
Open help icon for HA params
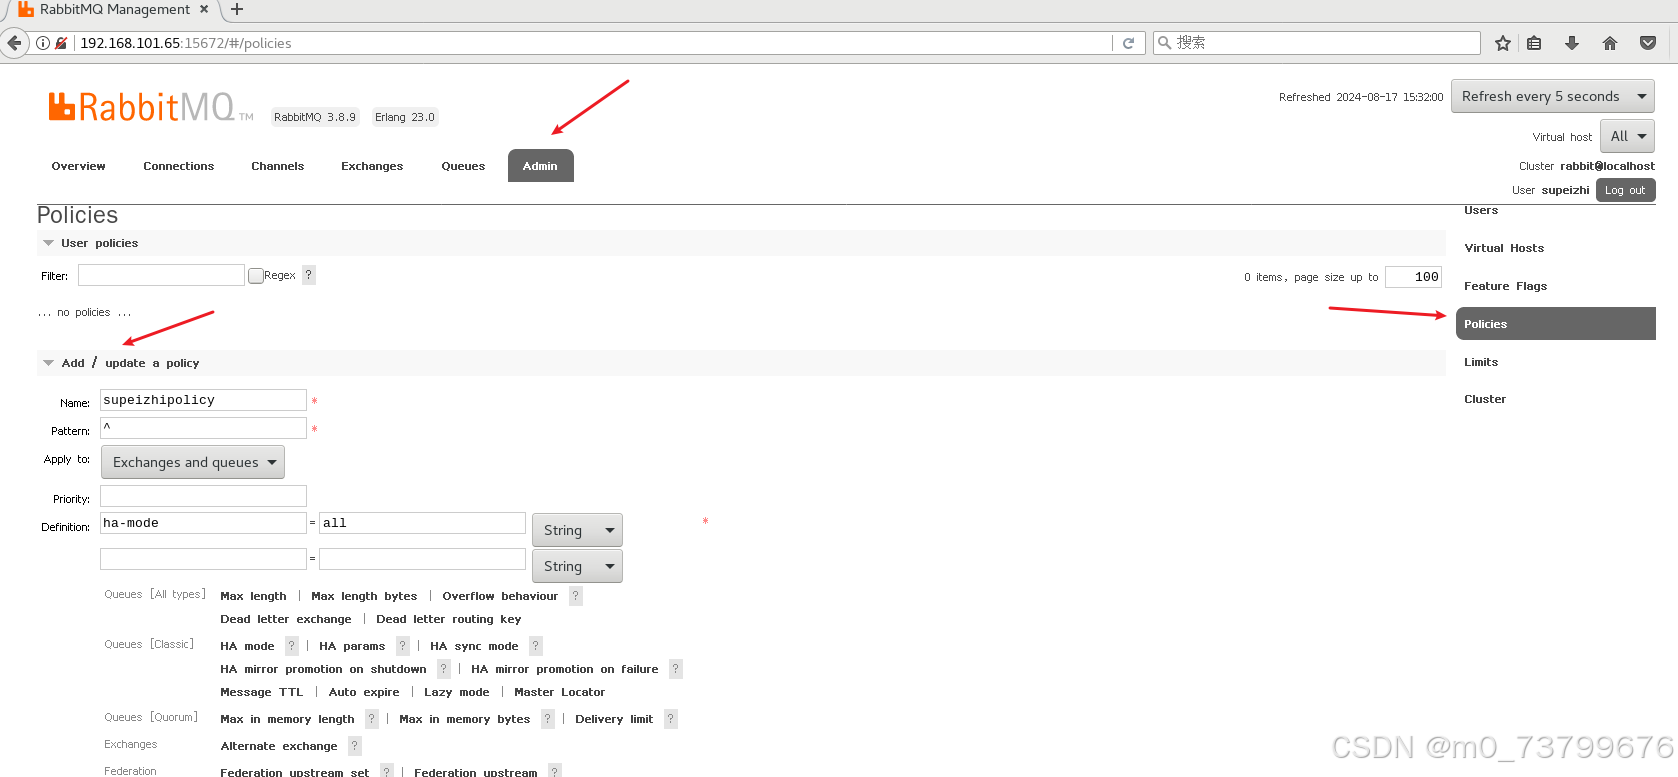point(403,646)
